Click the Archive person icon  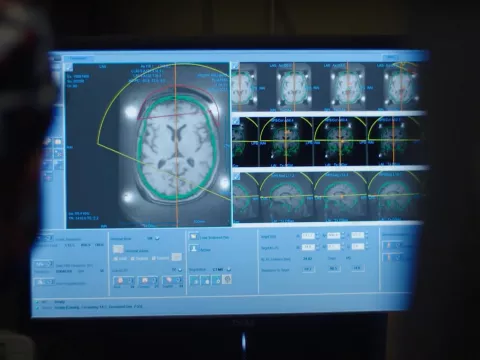(193, 248)
